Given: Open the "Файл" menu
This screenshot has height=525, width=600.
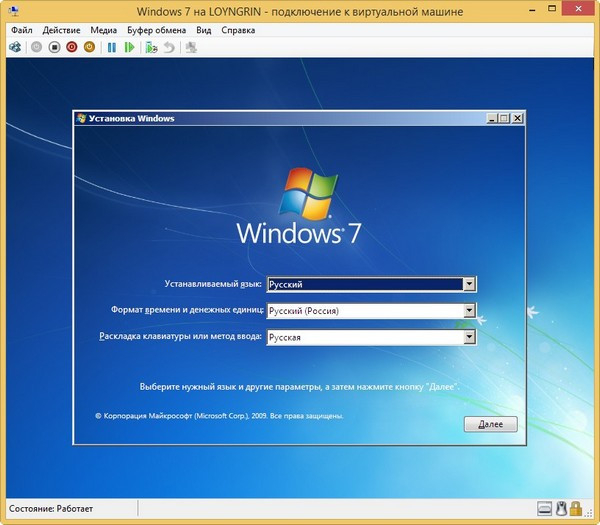Looking at the screenshot, I should [x=21, y=30].
